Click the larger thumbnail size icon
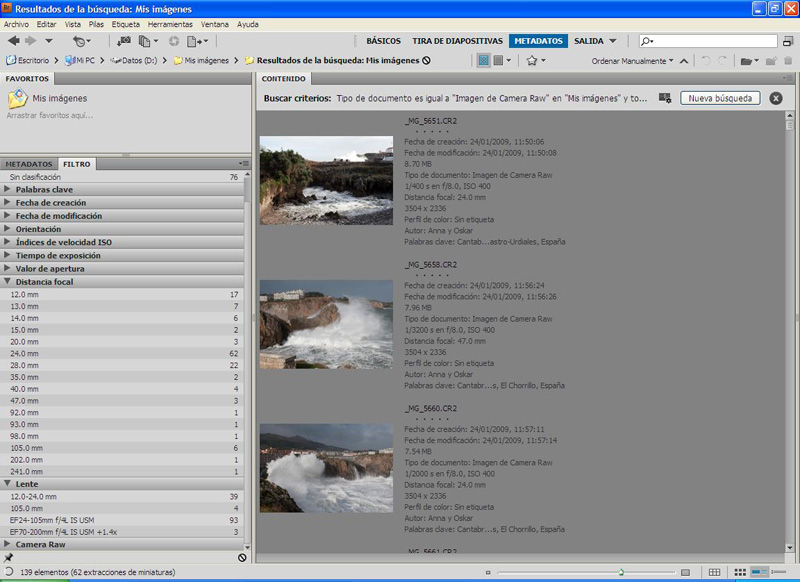This screenshot has height=582, width=800. pos(685,572)
